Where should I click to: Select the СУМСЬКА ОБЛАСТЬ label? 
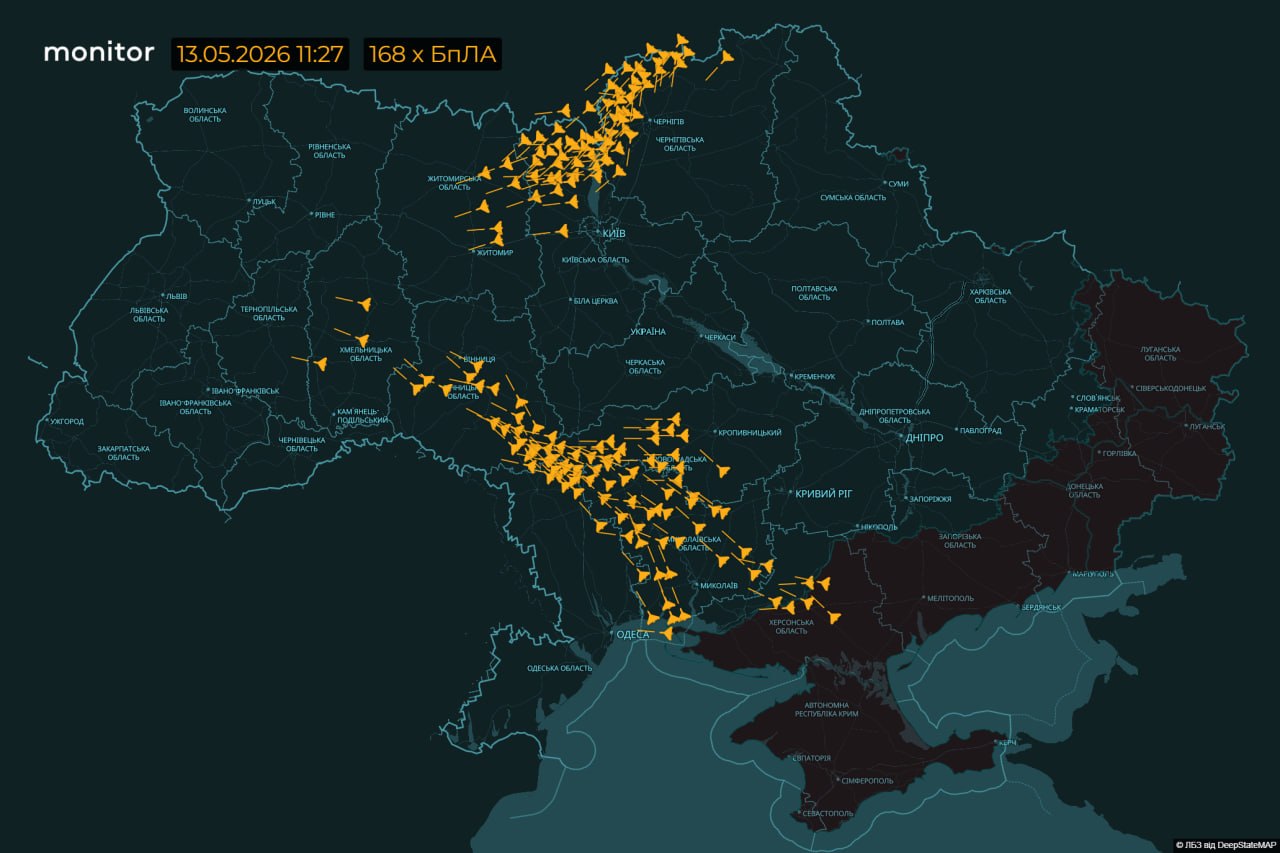(x=853, y=198)
